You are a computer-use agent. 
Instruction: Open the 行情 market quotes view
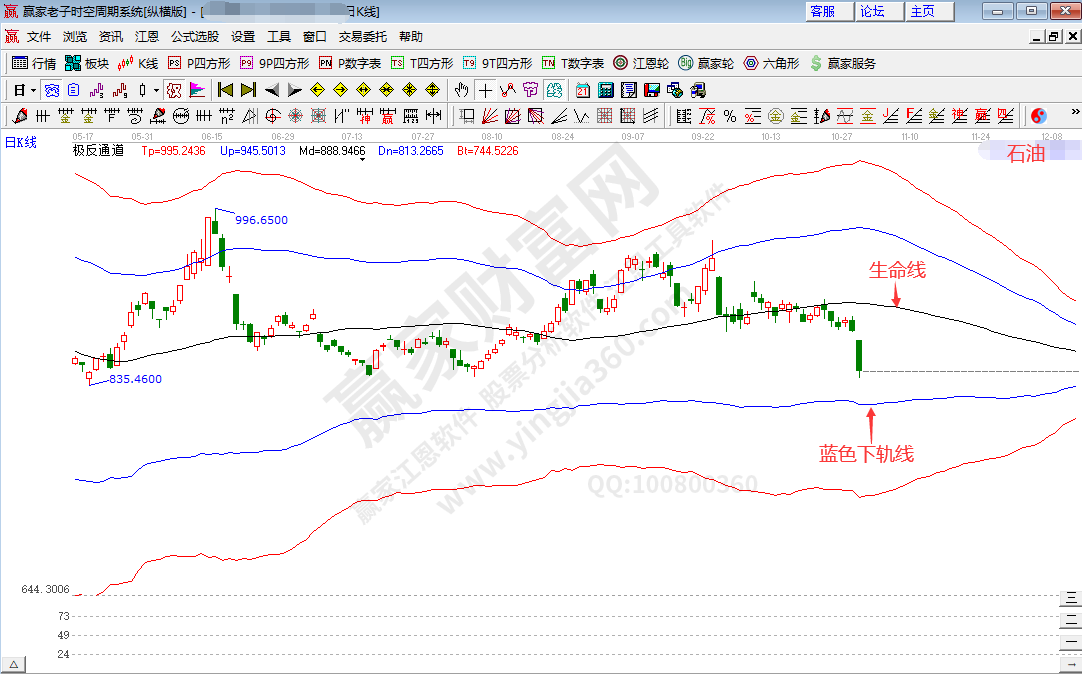[34, 63]
